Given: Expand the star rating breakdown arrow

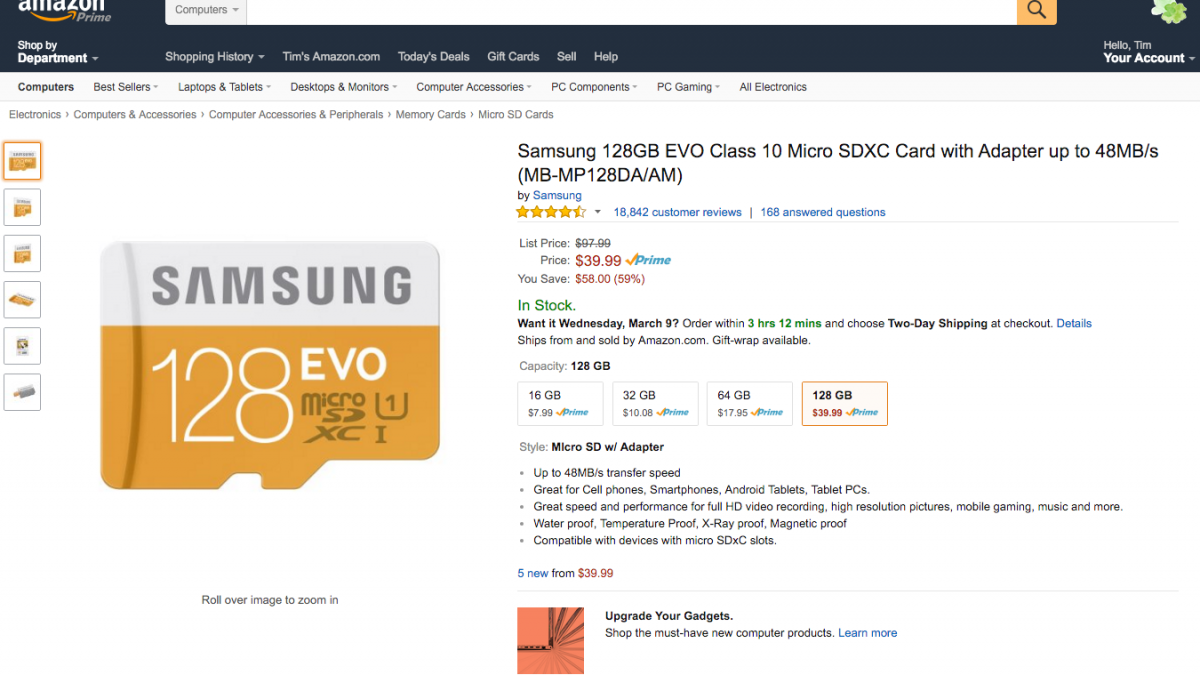Looking at the screenshot, I should 598,212.
